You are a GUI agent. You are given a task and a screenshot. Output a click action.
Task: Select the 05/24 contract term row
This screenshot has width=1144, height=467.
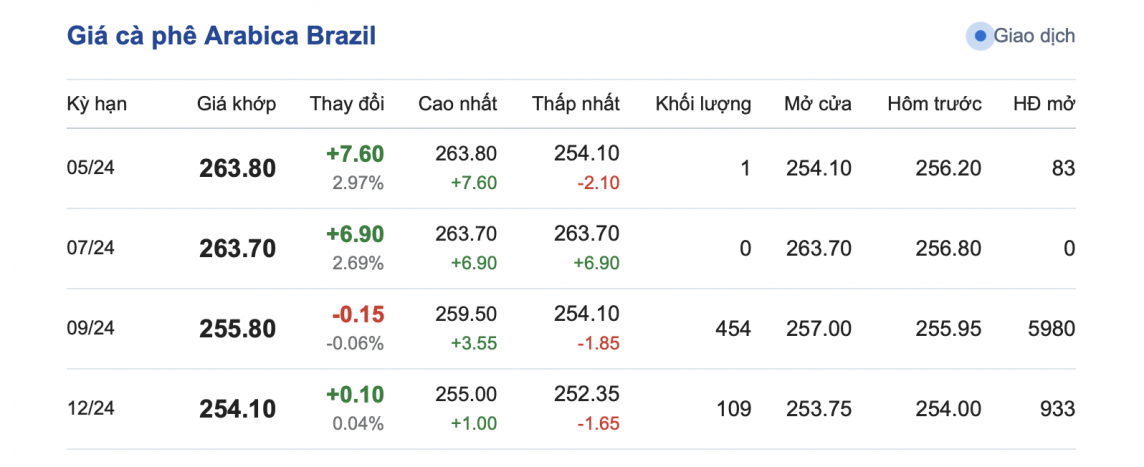click(x=91, y=169)
